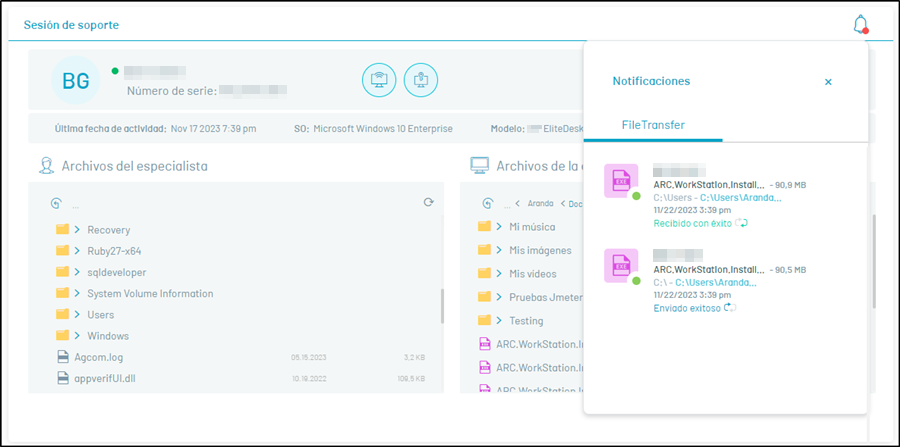This screenshot has width=900, height=447.
Task: Click the resend icon beside Enviado exitoso
Action: [730, 308]
